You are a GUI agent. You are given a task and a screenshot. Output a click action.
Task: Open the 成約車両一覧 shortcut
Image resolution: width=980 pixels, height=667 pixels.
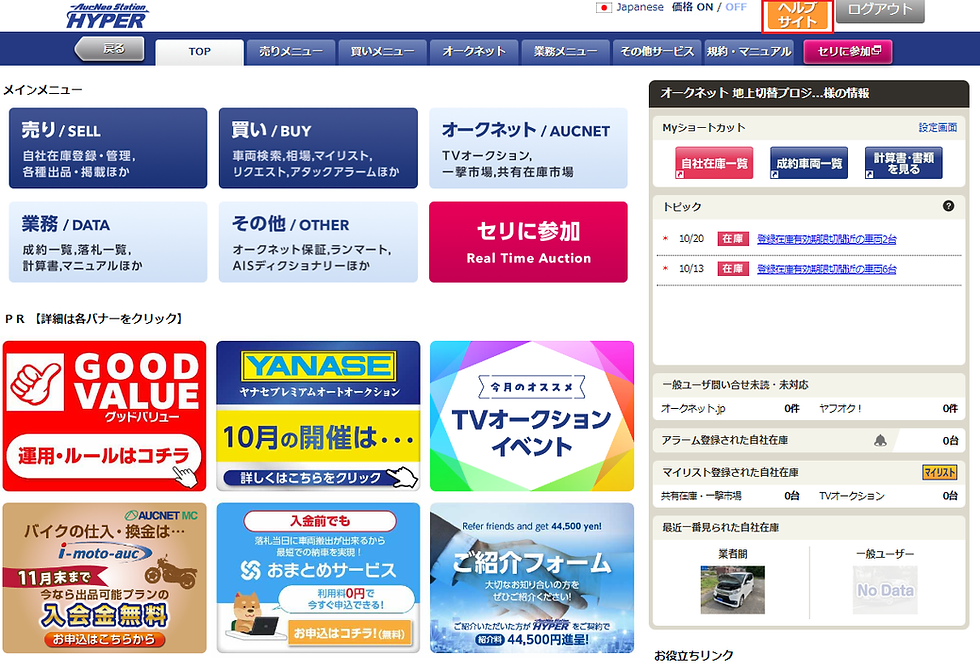tap(809, 163)
